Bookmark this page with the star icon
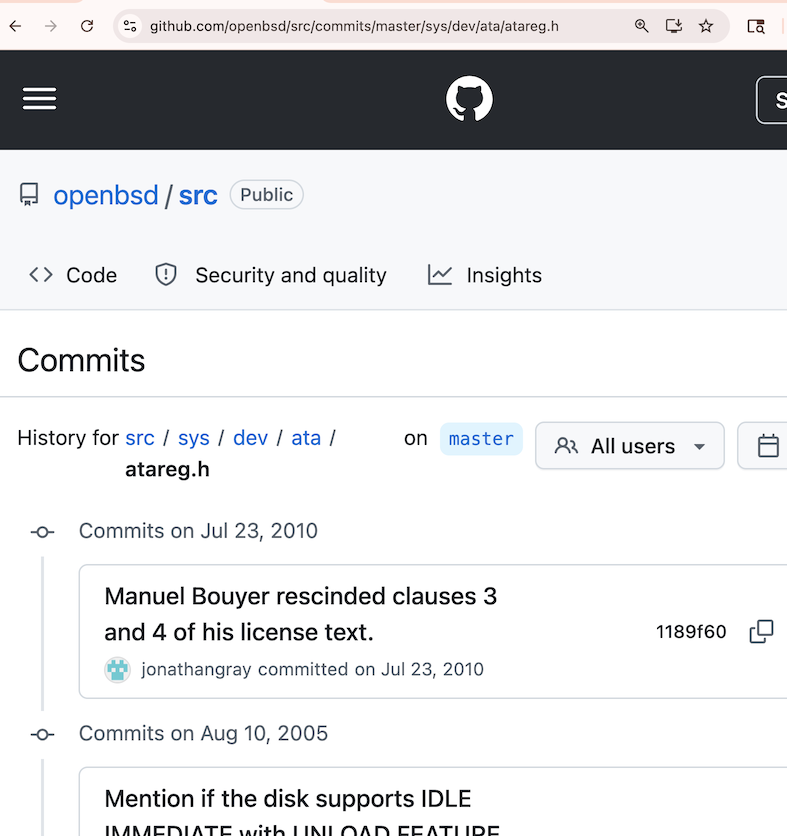 (x=706, y=26)
